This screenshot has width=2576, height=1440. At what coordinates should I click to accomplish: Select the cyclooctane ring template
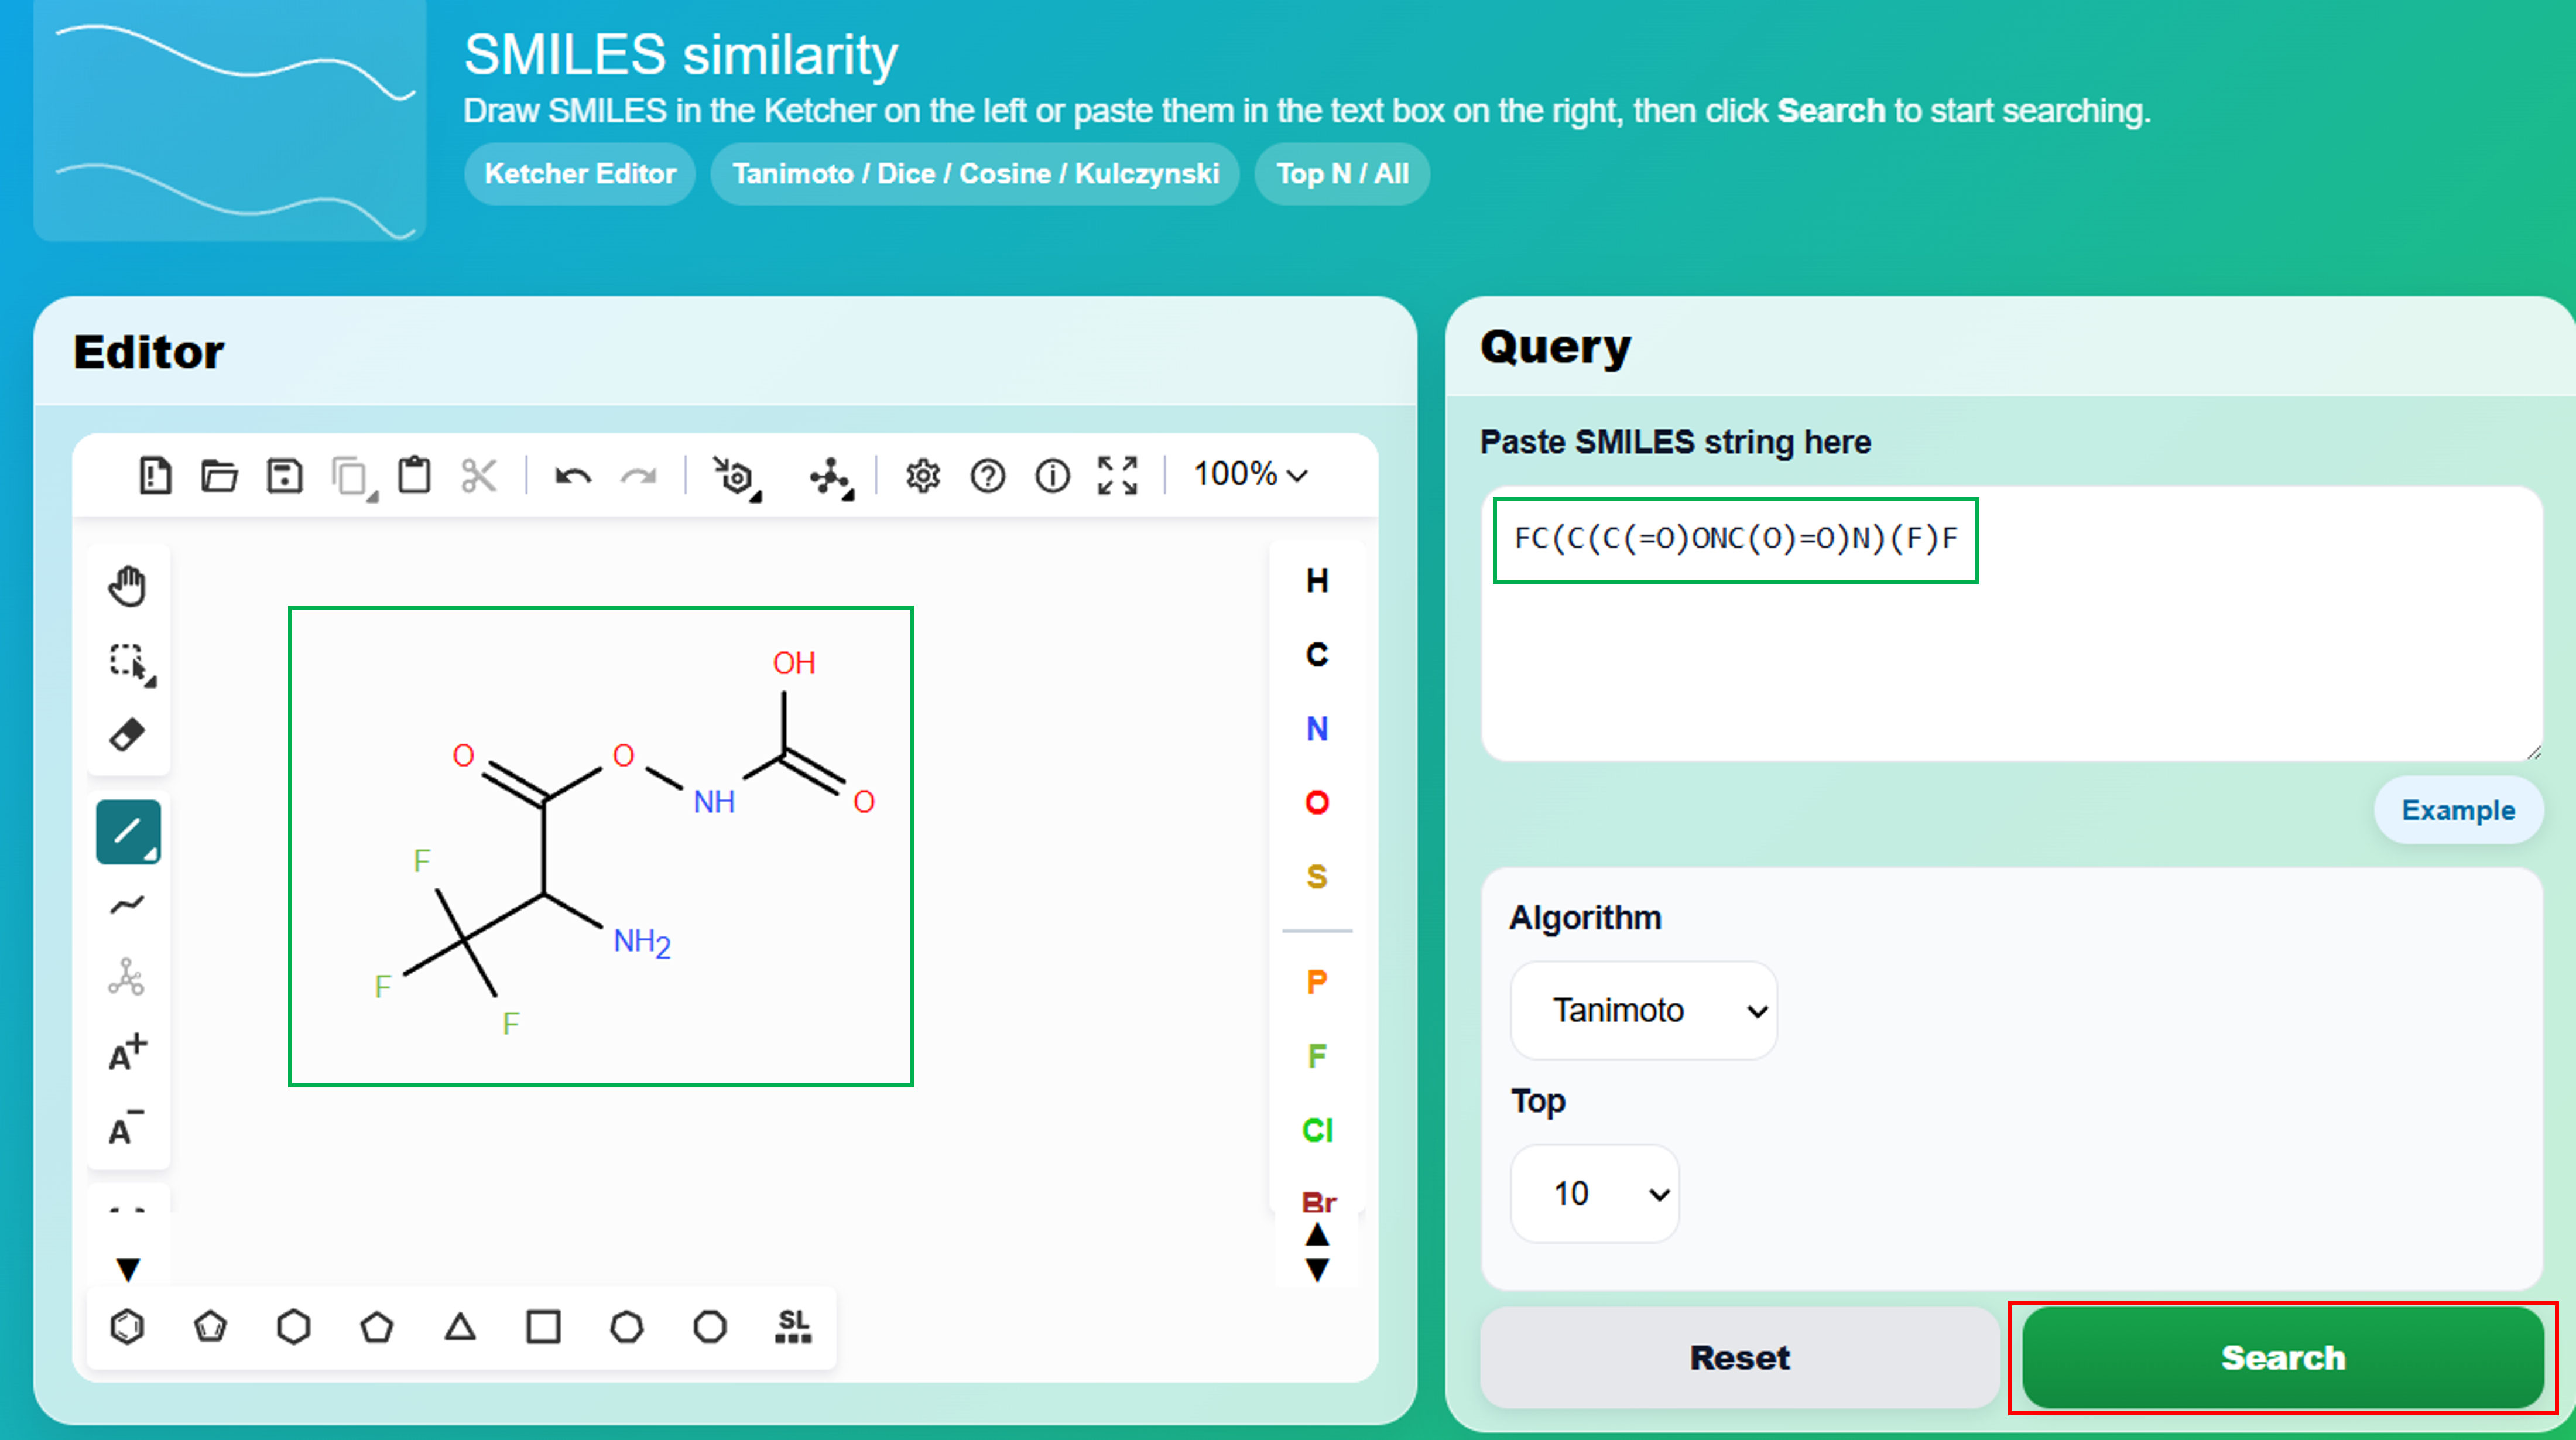tap(710, 1328)
